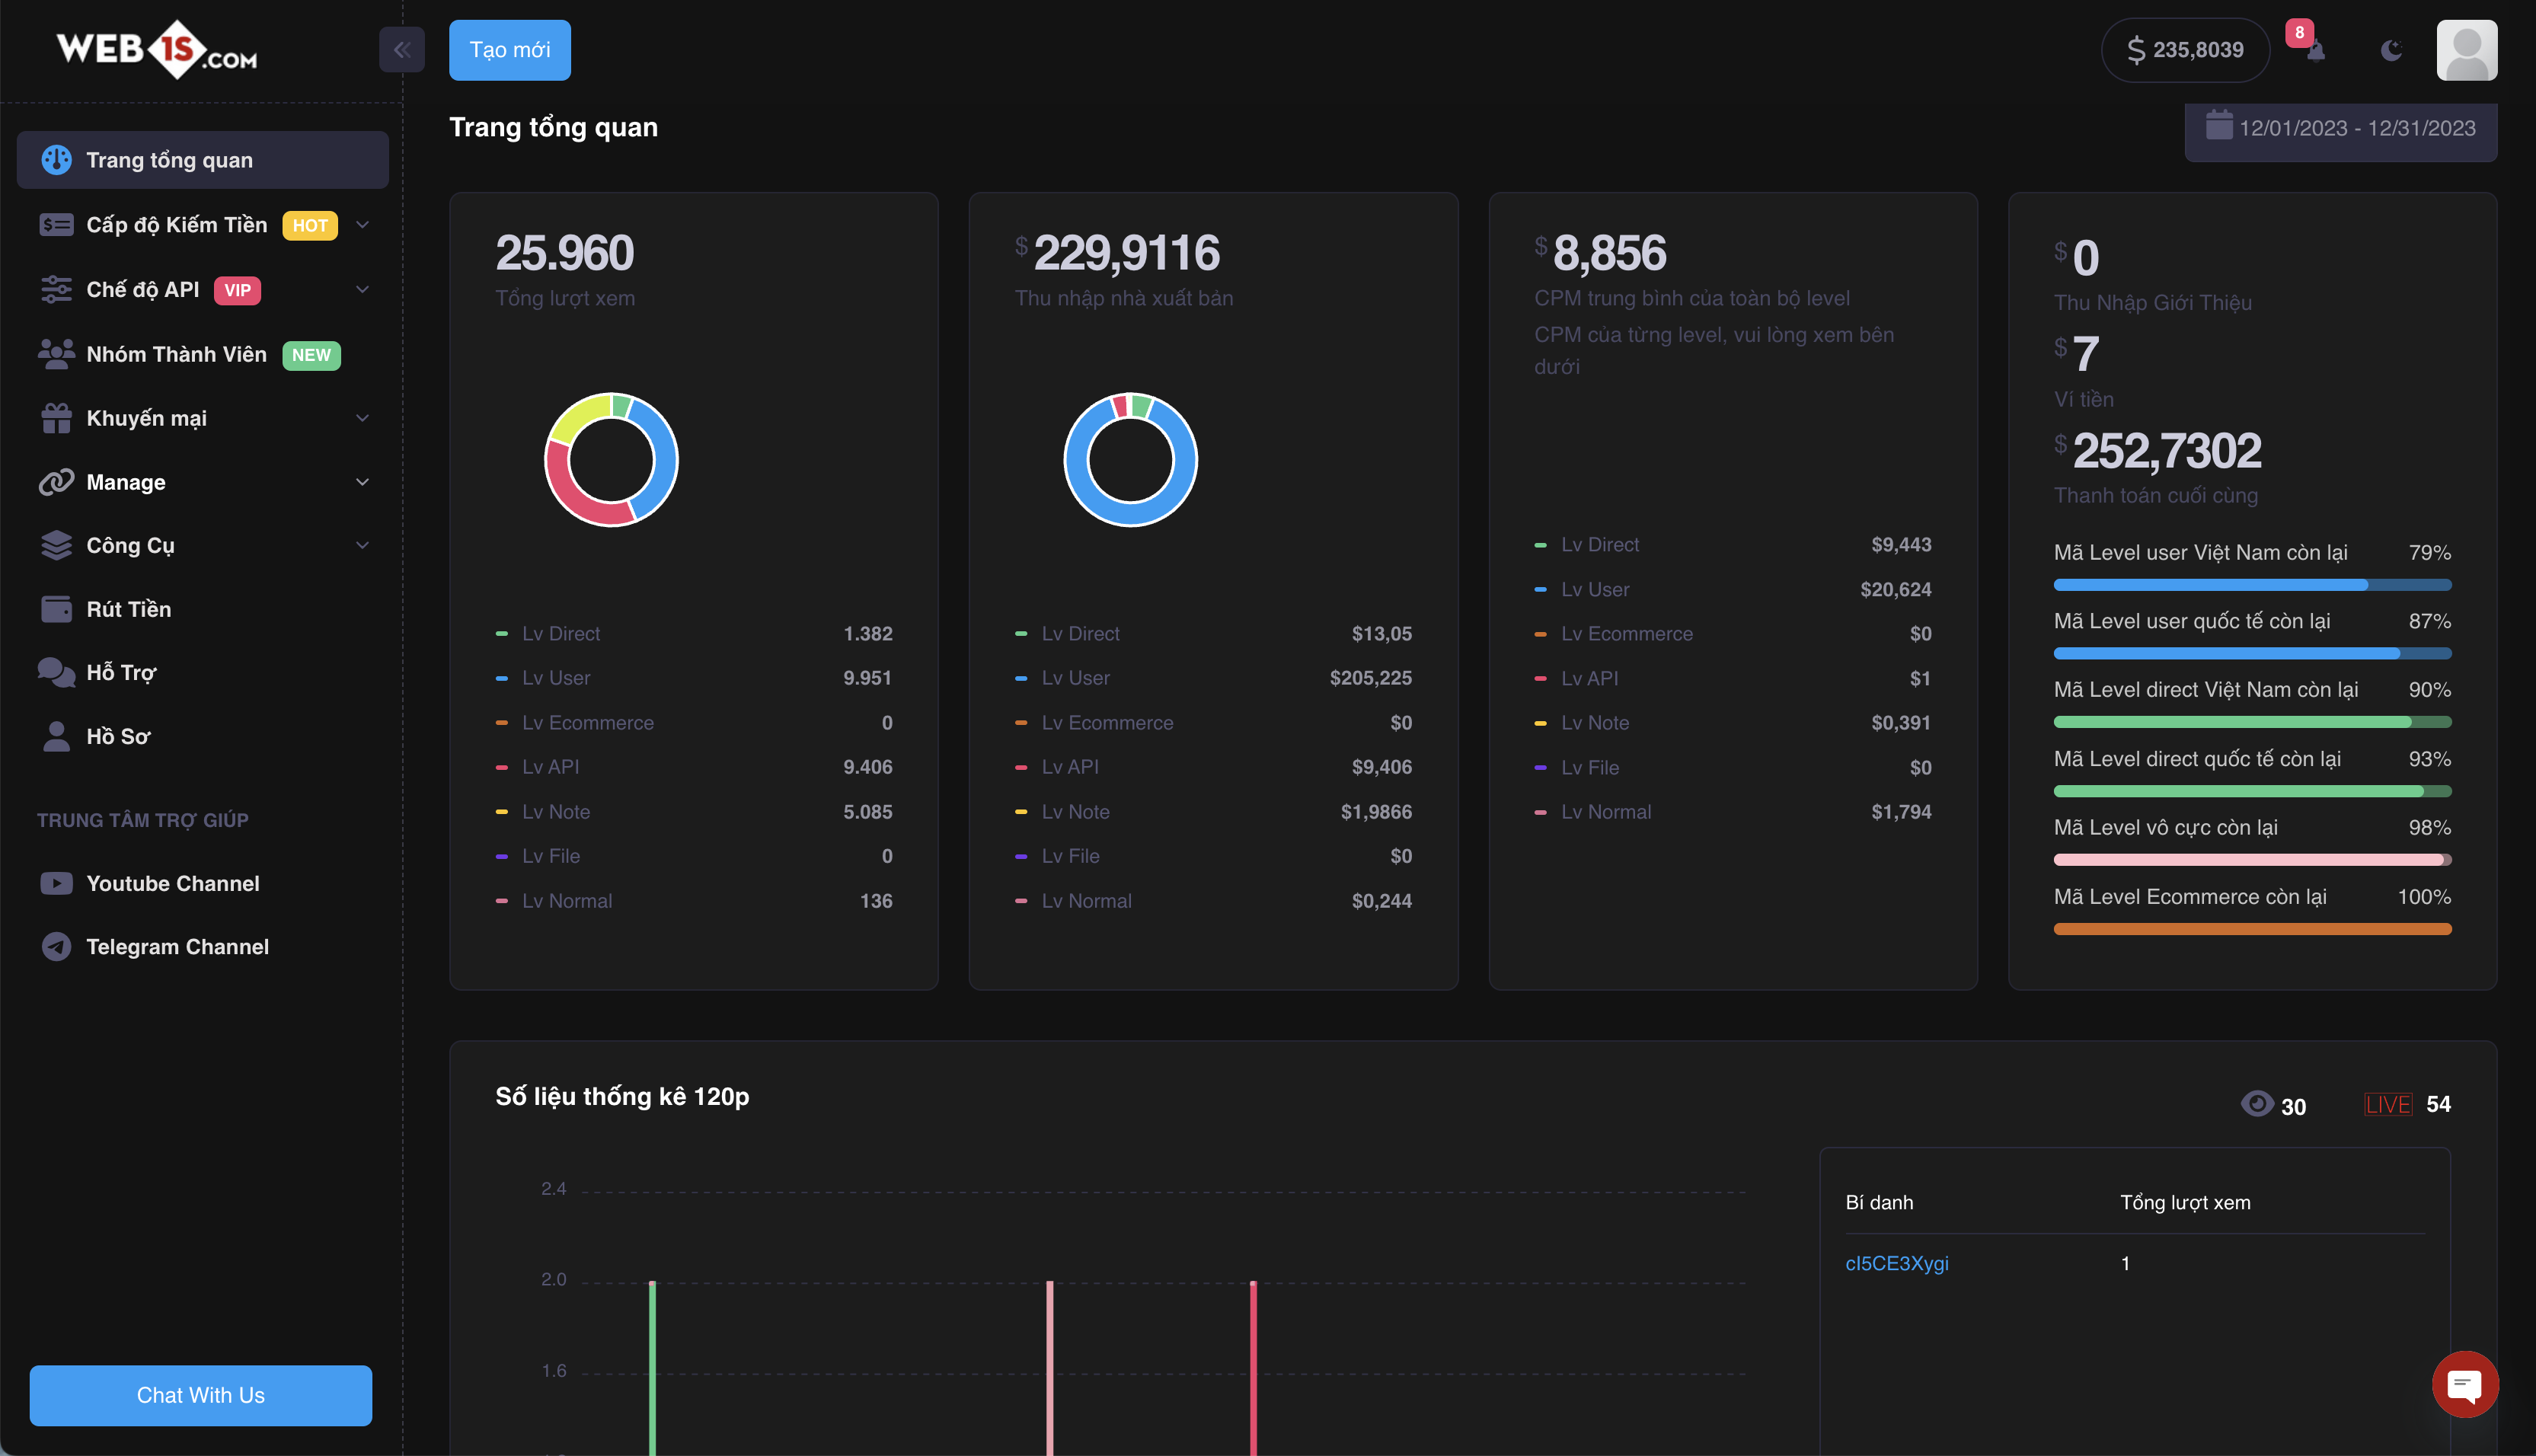Open the user avatar menu

point(2466,50)
